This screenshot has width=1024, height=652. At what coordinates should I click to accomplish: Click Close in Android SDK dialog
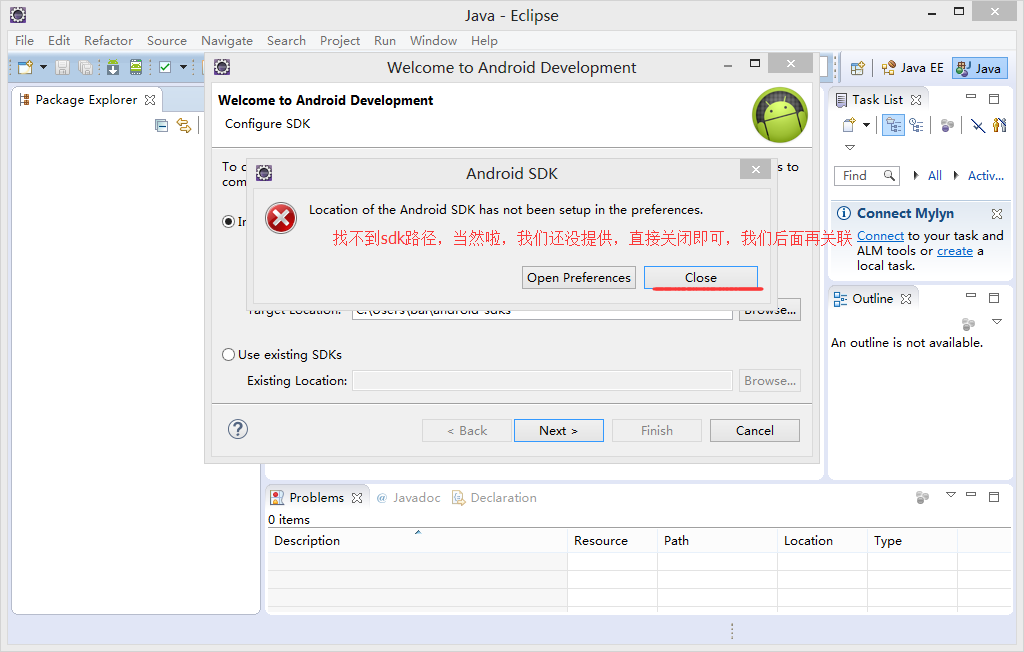pos(701,278)
